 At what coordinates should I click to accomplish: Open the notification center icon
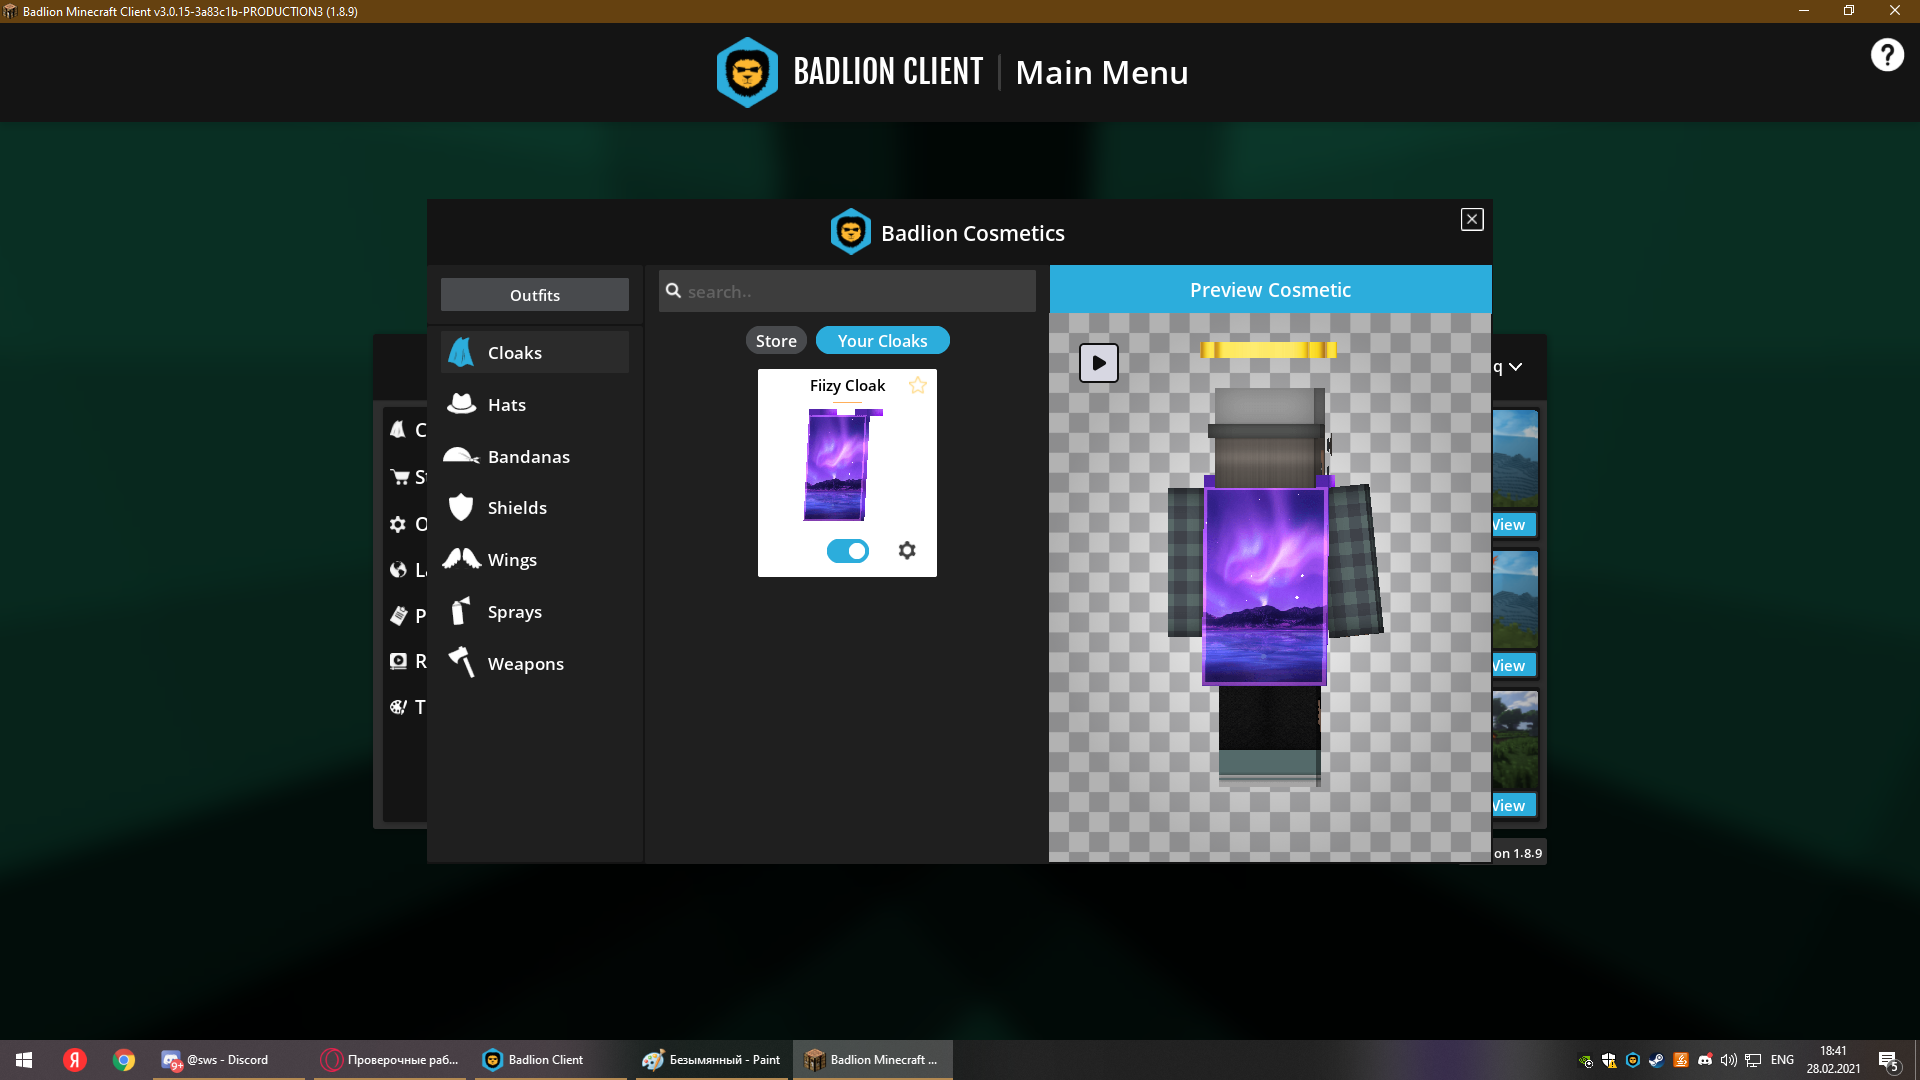click(x=1888, y=1061)
